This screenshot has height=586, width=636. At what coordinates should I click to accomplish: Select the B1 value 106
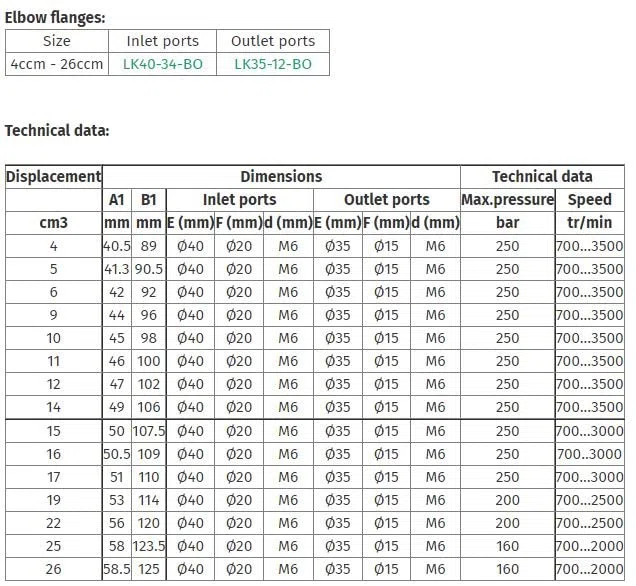148,407
